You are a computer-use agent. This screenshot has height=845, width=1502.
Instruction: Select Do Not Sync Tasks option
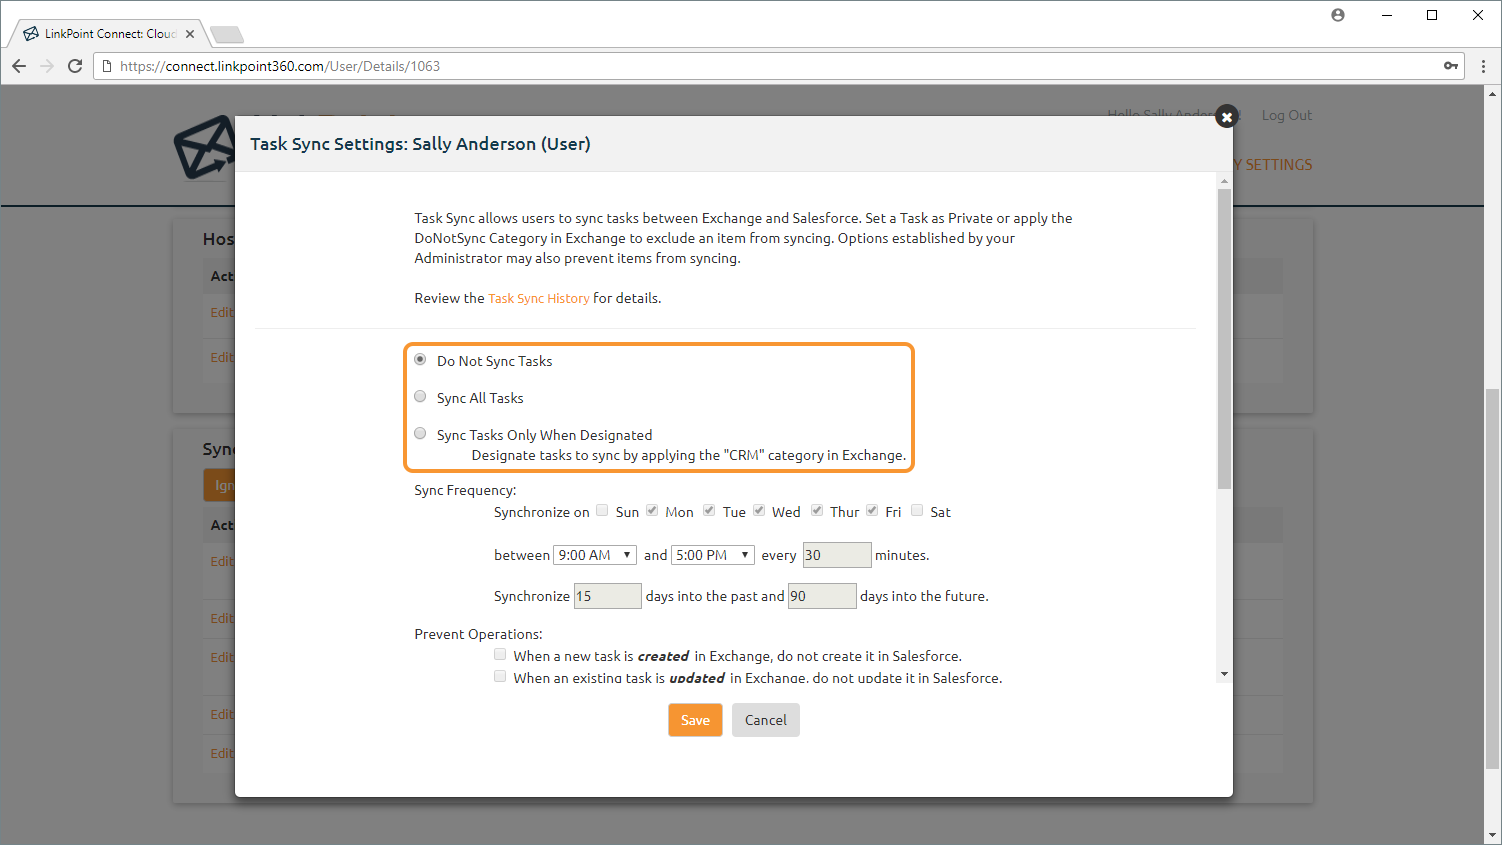420,360
